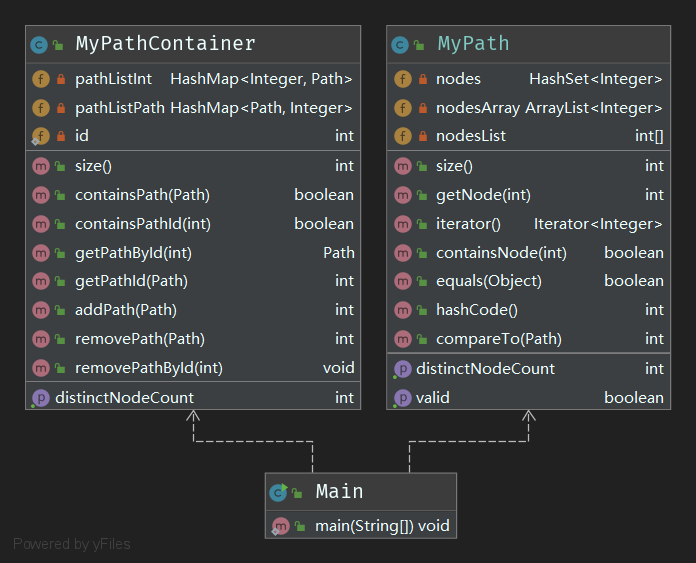The height and width of the screenshot is (563, 696).
Task: Click the int[] type of nodesList
Action: (x=649, y=136)
